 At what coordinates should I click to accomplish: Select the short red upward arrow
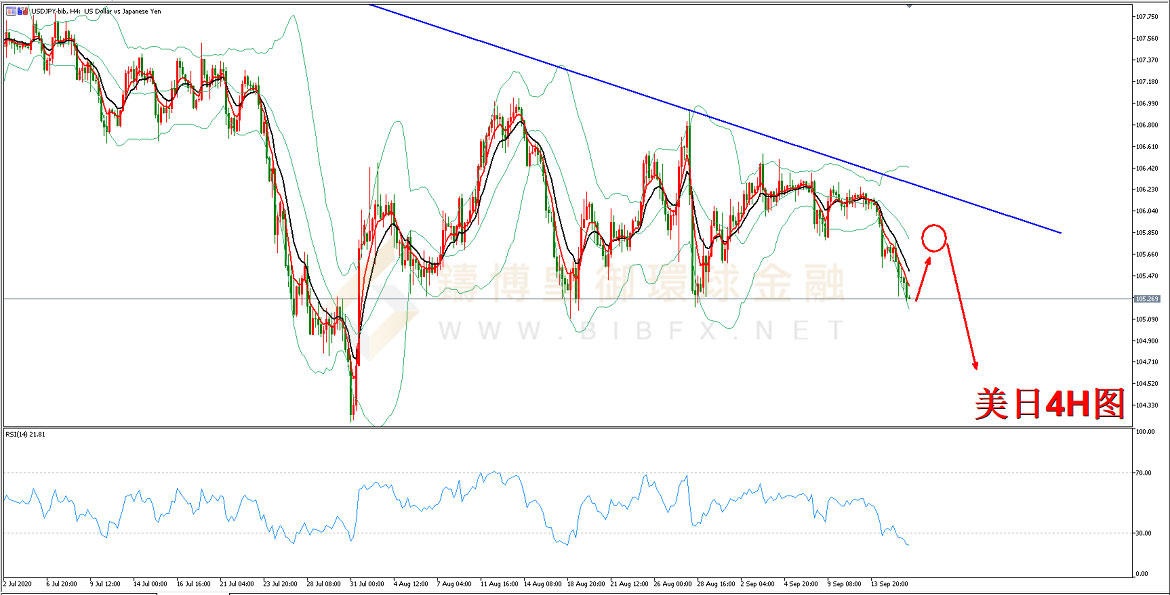[x=922, y=277]
